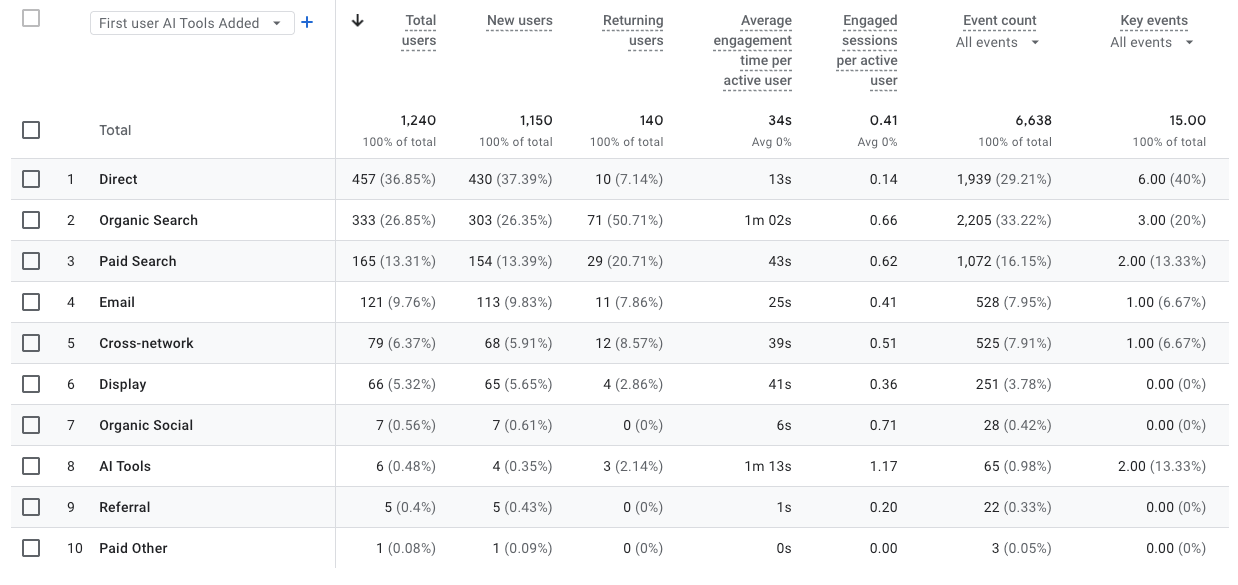This screenshot has height=585, width=1238.
Task: Check the AI Tools row checkbox
Action: (31, 466)
